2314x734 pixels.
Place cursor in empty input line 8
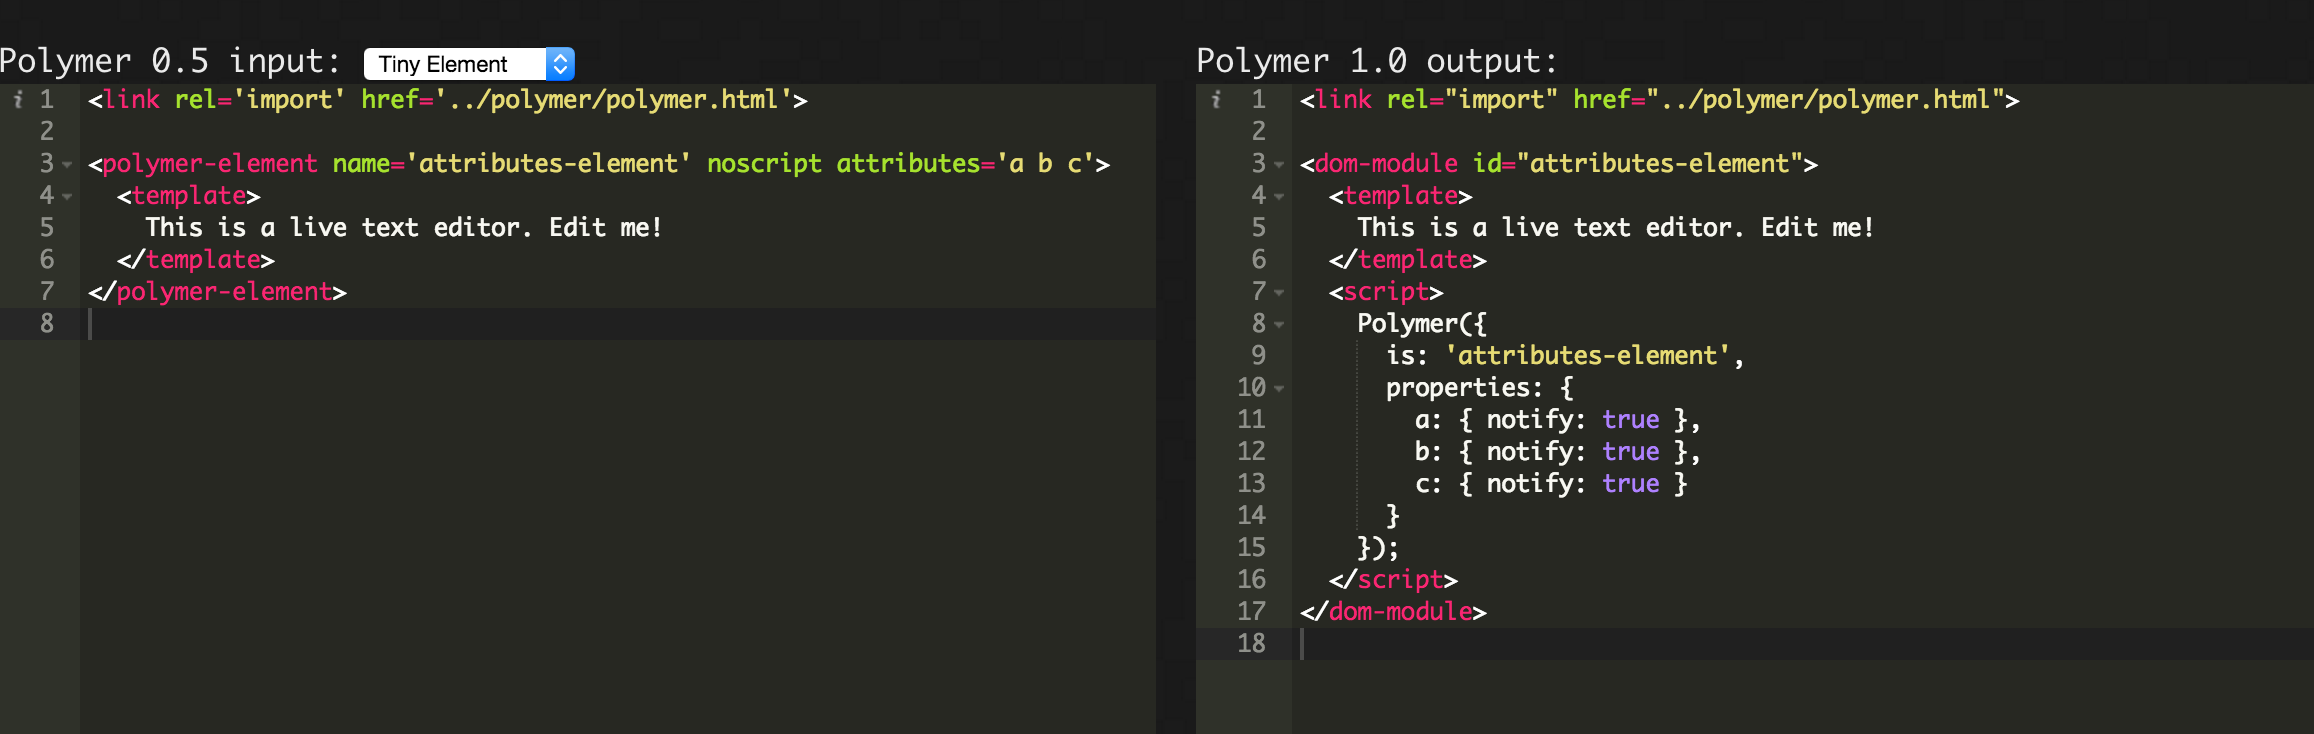tap(618, 324)
